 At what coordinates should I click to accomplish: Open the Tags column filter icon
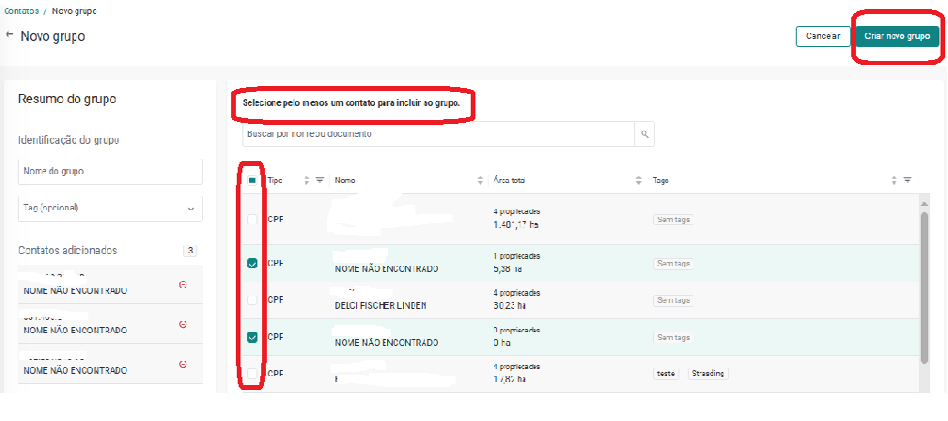(x=907, y=180)
